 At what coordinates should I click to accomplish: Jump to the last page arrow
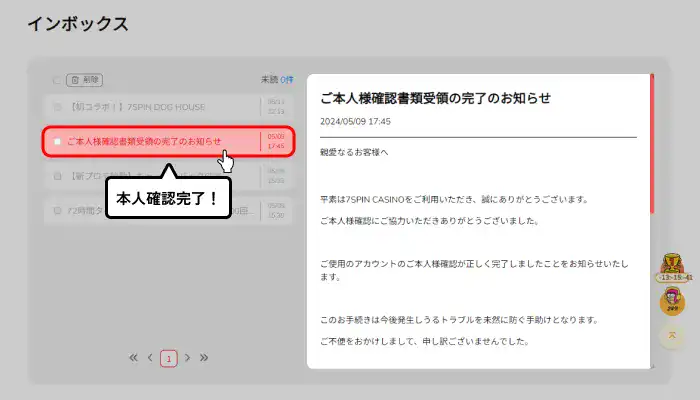coord(204,358)
